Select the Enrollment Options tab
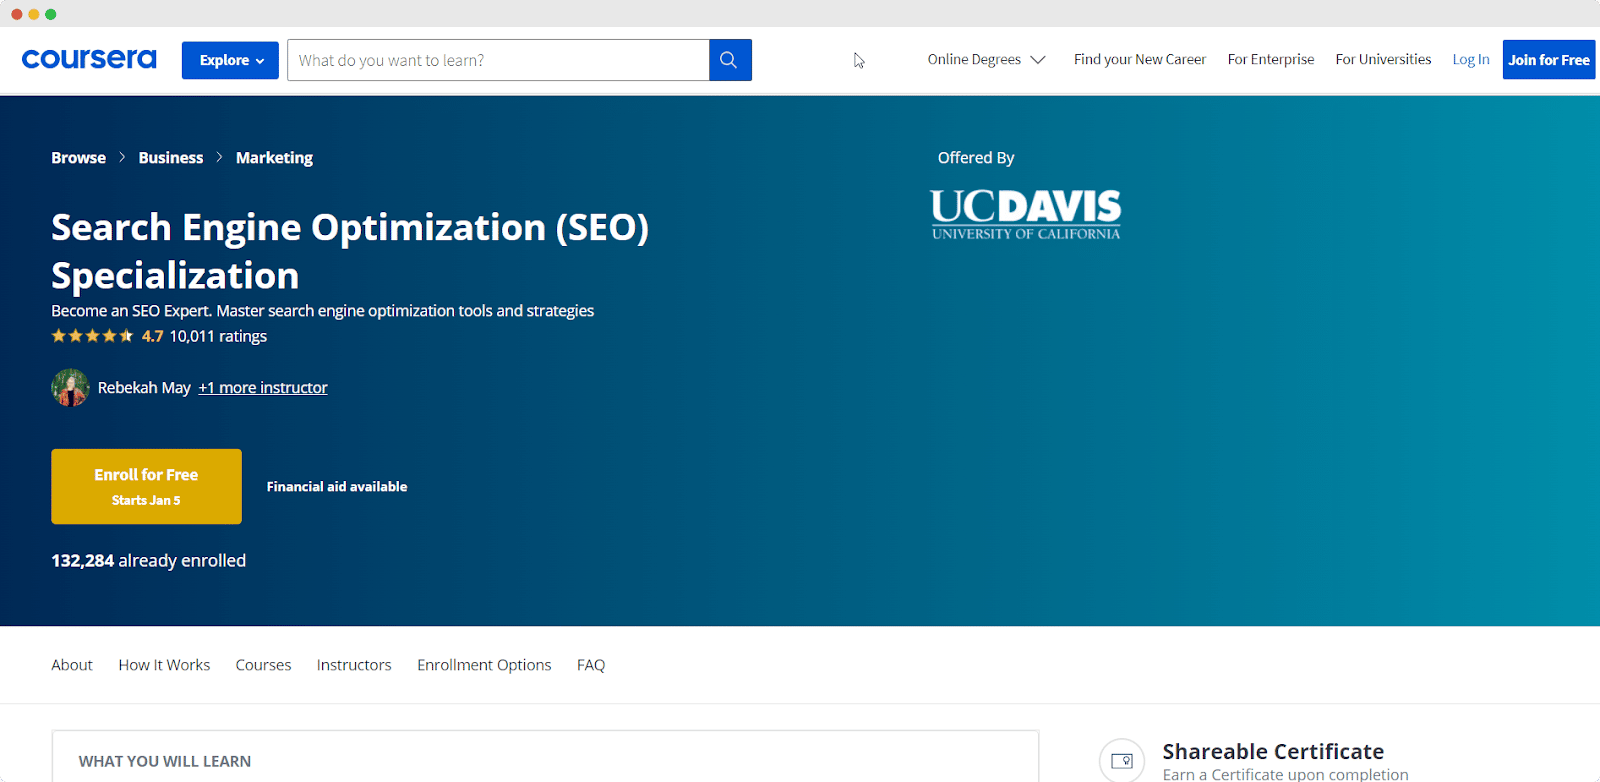 click(484, 665)
